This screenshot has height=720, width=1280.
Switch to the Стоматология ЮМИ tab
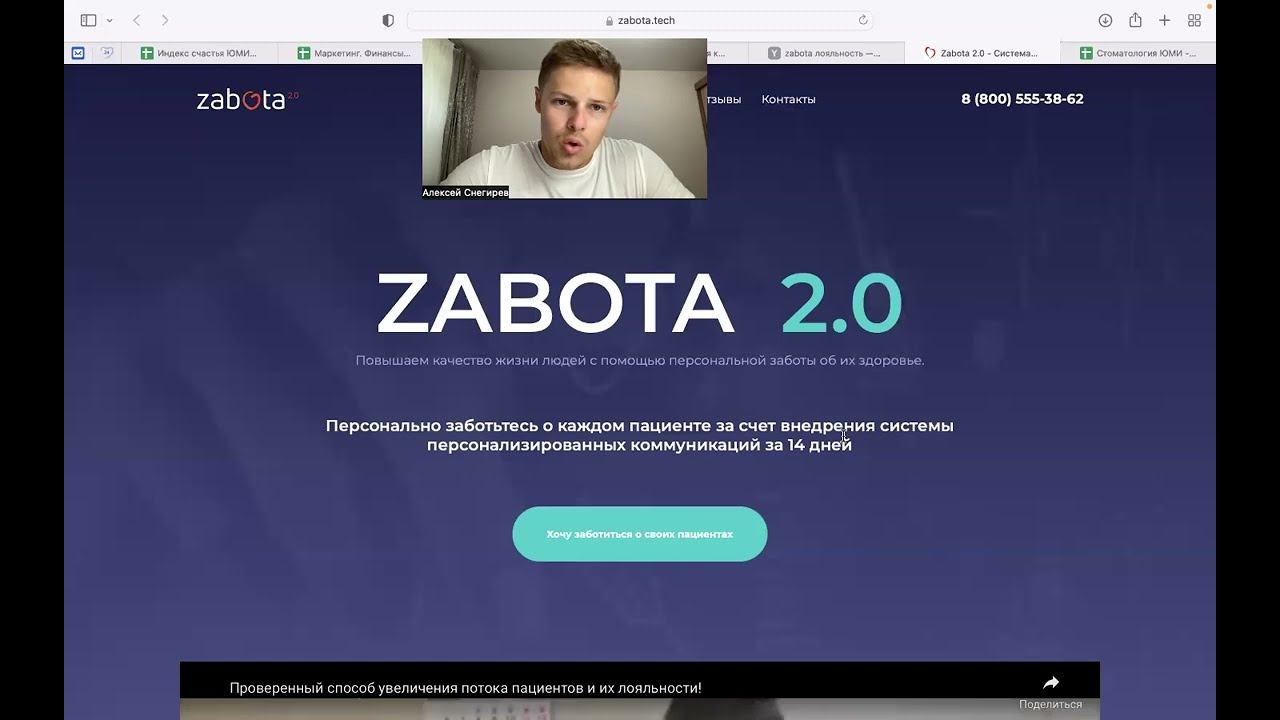(x=1138, y=53)
